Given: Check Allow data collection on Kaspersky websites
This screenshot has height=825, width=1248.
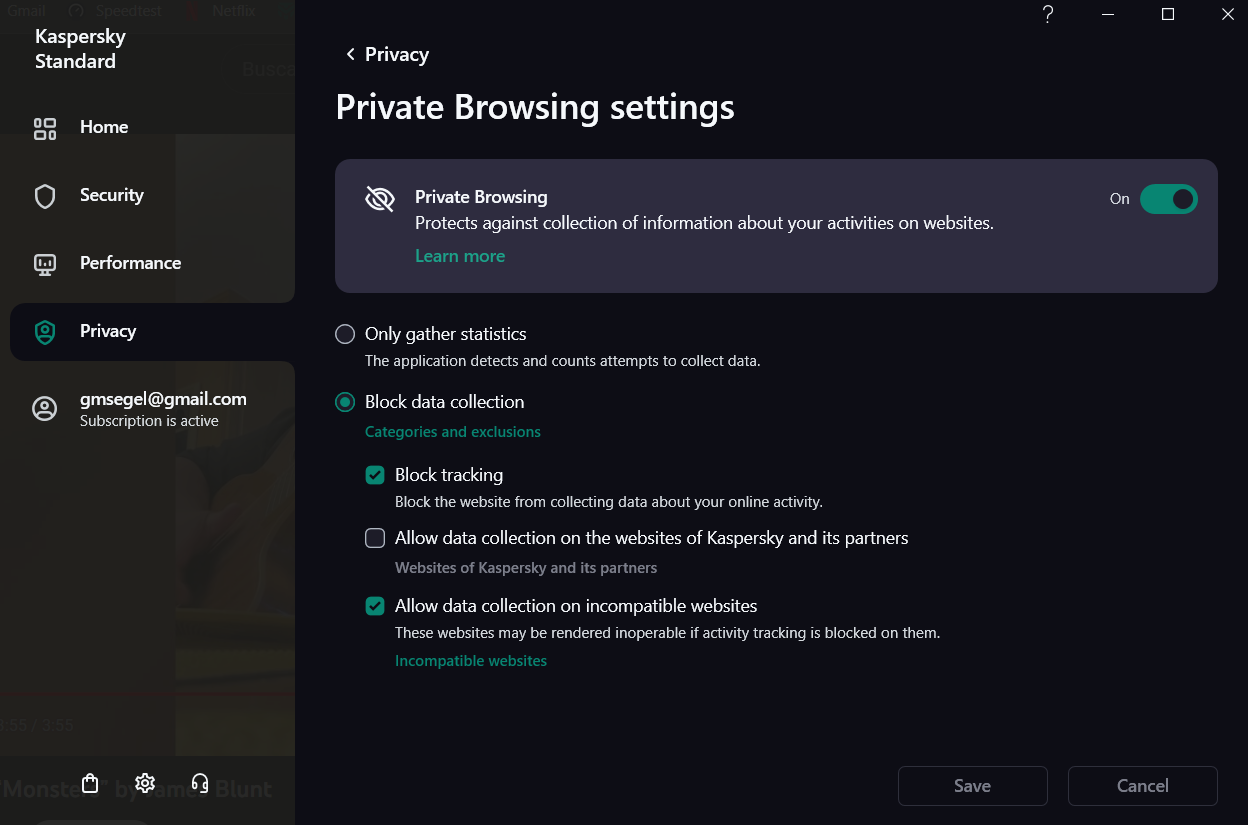Looking at the screenshot, I should coord(375,538).
